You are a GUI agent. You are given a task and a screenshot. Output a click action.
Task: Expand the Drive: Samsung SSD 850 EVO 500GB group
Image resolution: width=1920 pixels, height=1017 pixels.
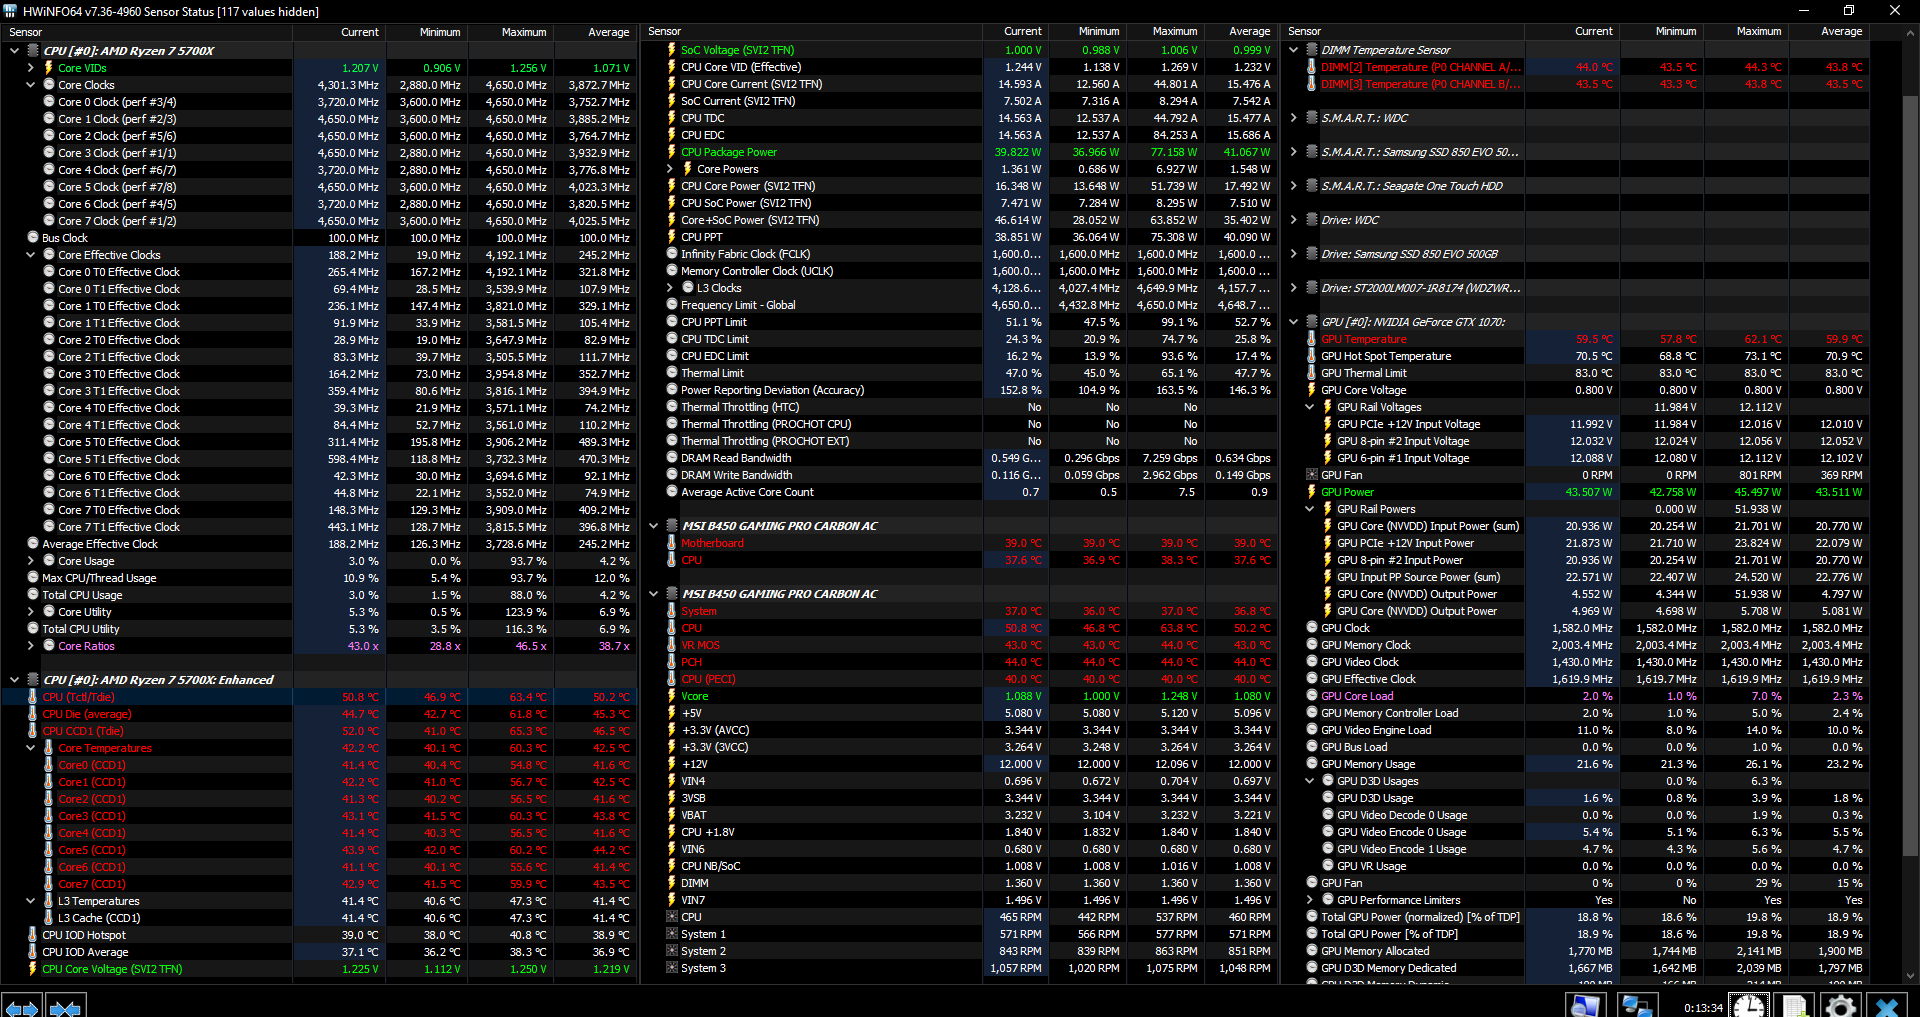click(1294, 254)
